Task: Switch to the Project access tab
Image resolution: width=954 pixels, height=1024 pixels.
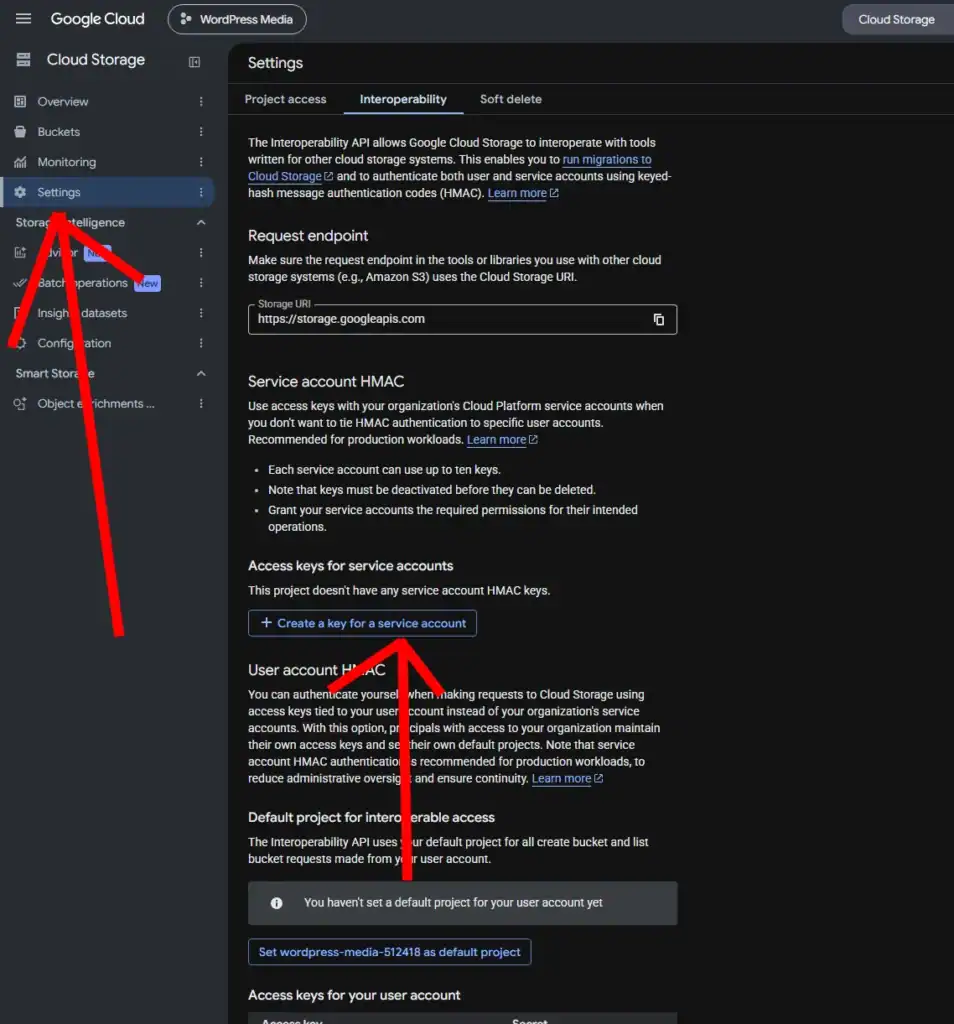Action: pyautogui.click(x=285, y=99)
